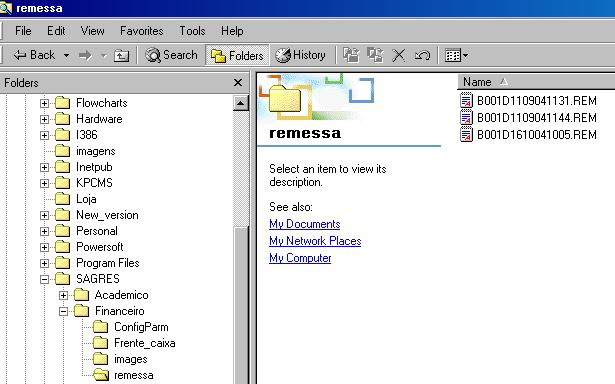Open the View menu
This screenshot has height=384, width=615.
click(93, 31)
